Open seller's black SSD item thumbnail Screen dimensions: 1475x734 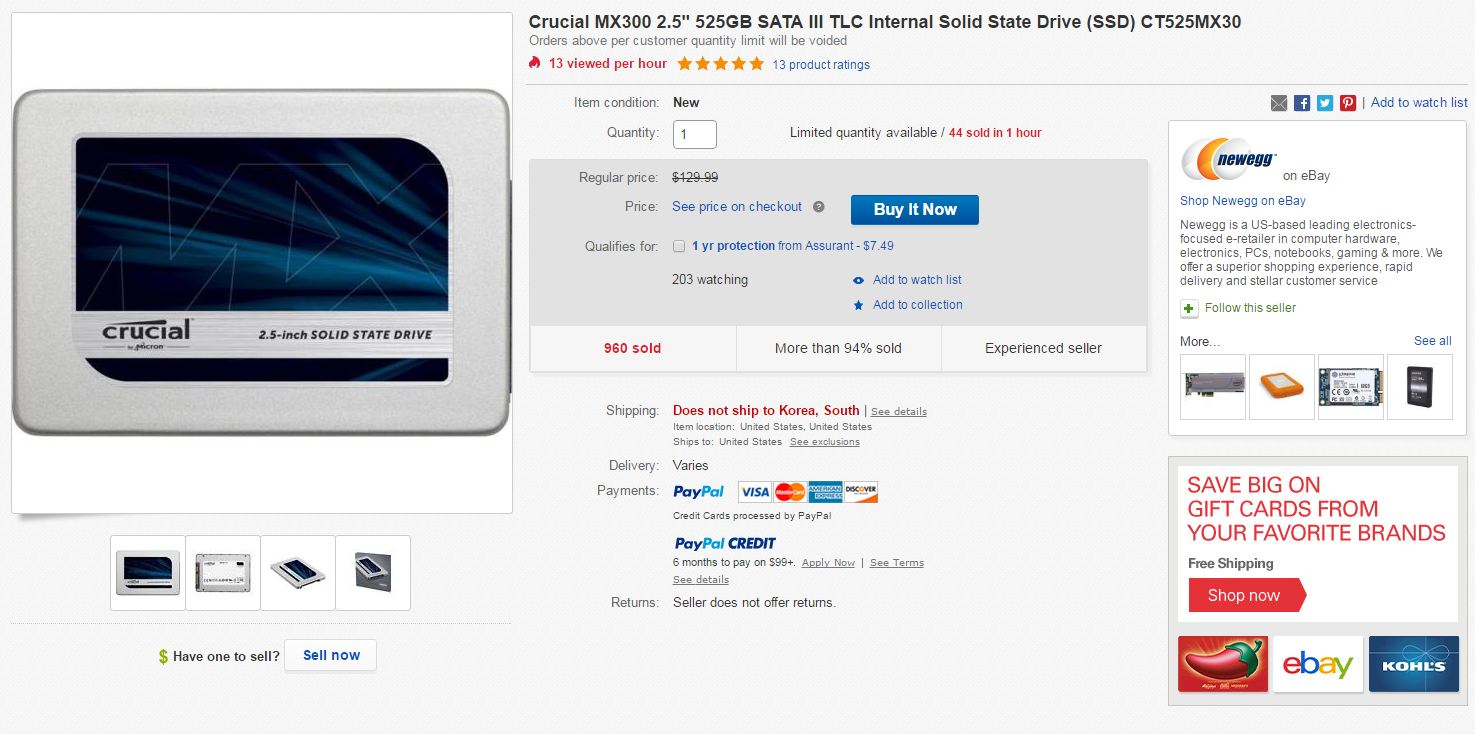[1420, 387]
